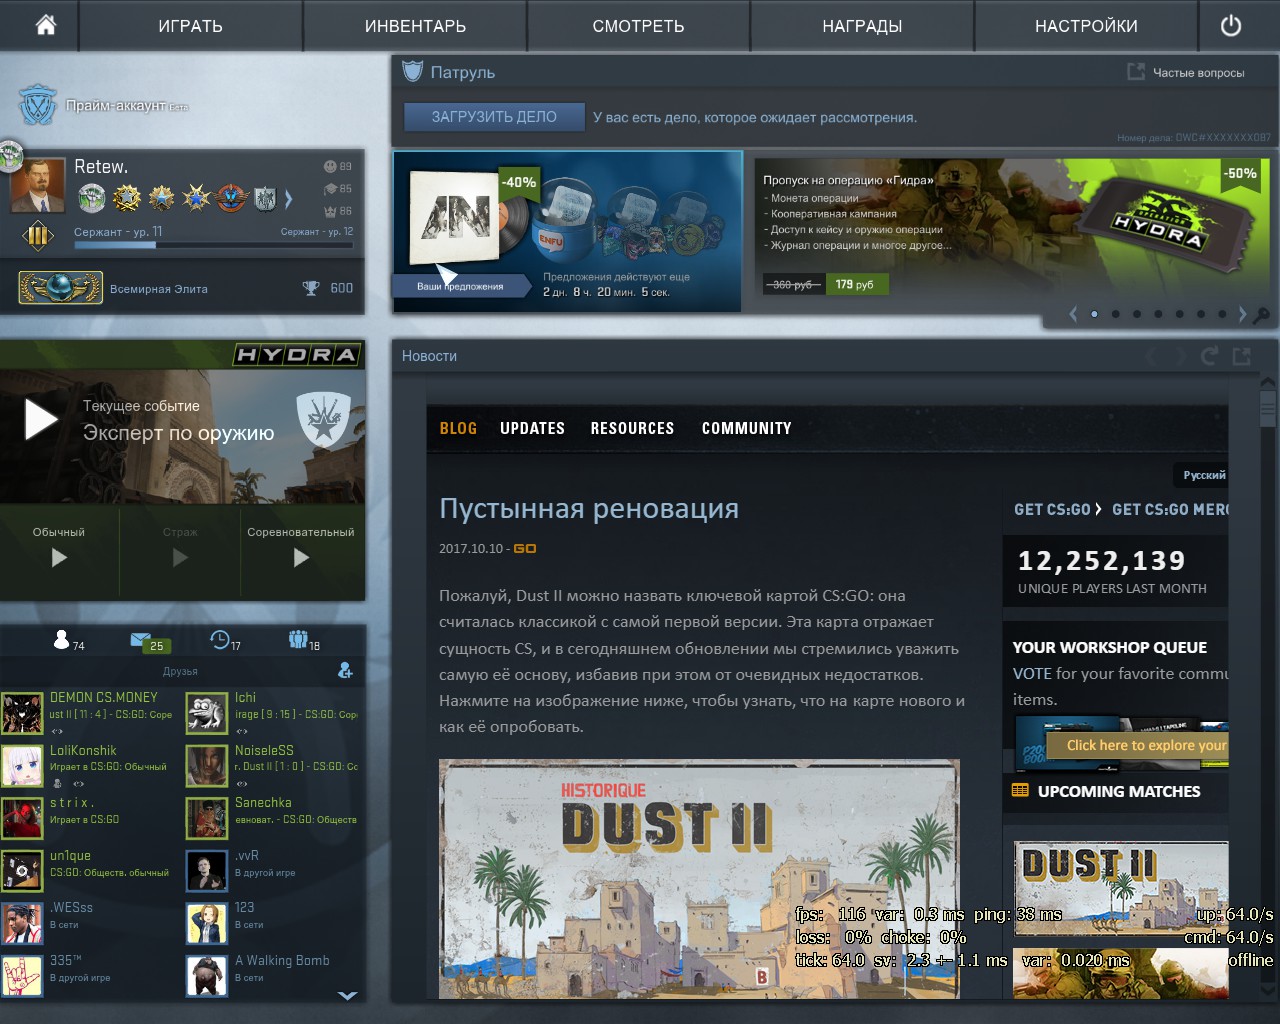Go to previous store carousel page
1280x1024 pixels.
pos(1073,314)
